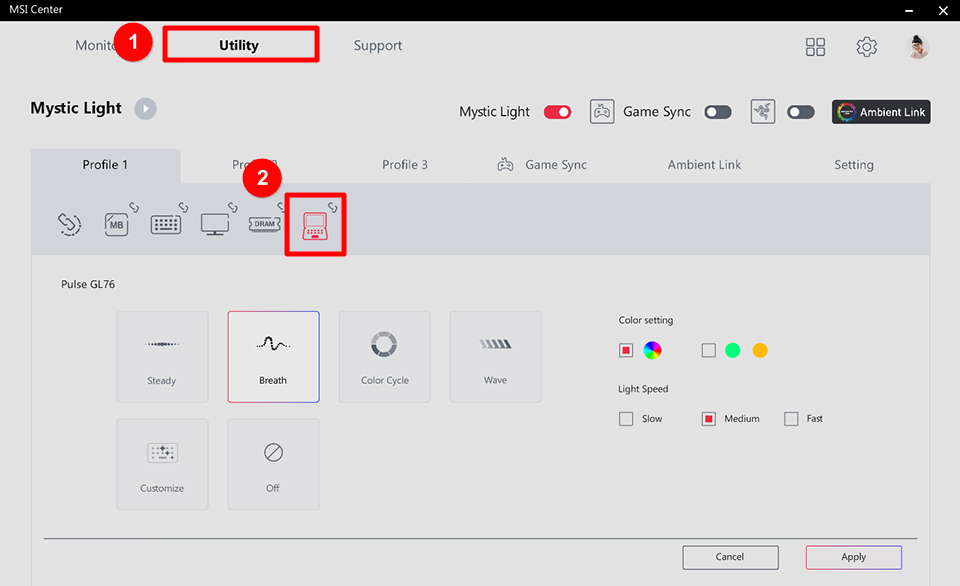The image size is (960, 586).
Task: Open the Setting tab
Action: (853, 165)
